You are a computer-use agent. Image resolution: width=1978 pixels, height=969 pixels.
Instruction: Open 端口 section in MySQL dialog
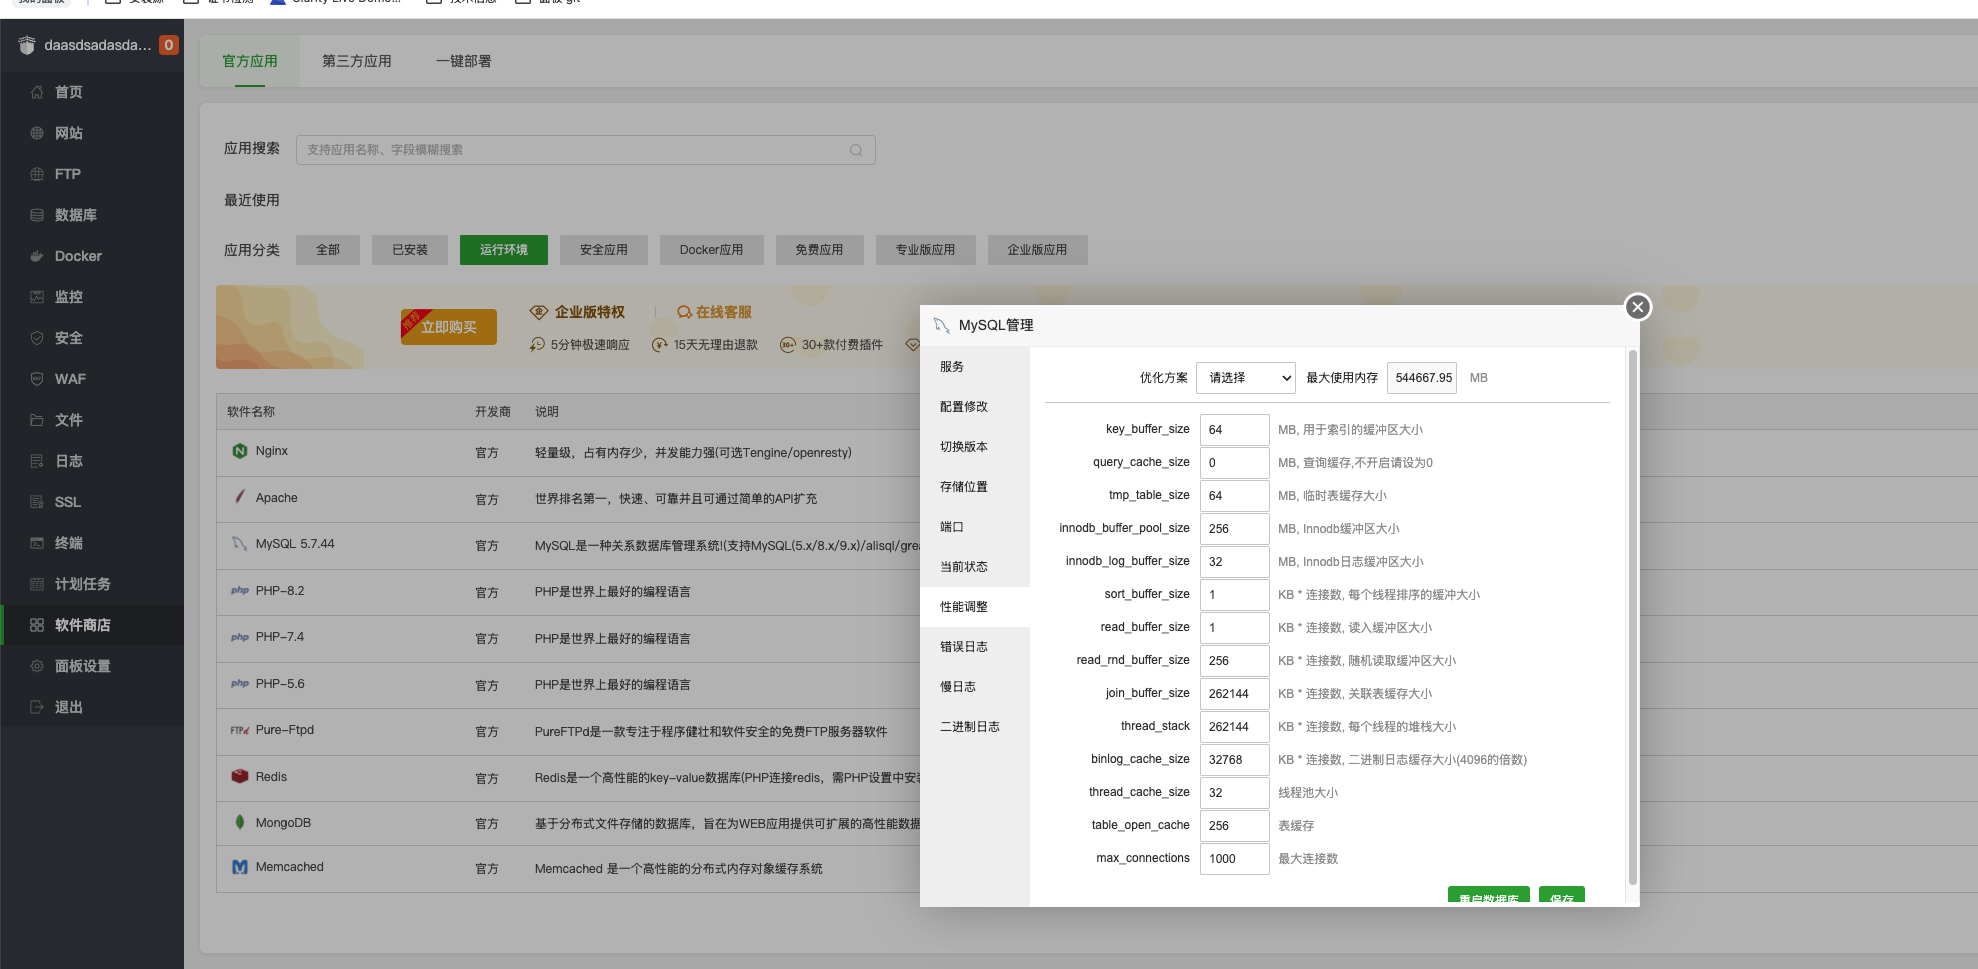975,527
